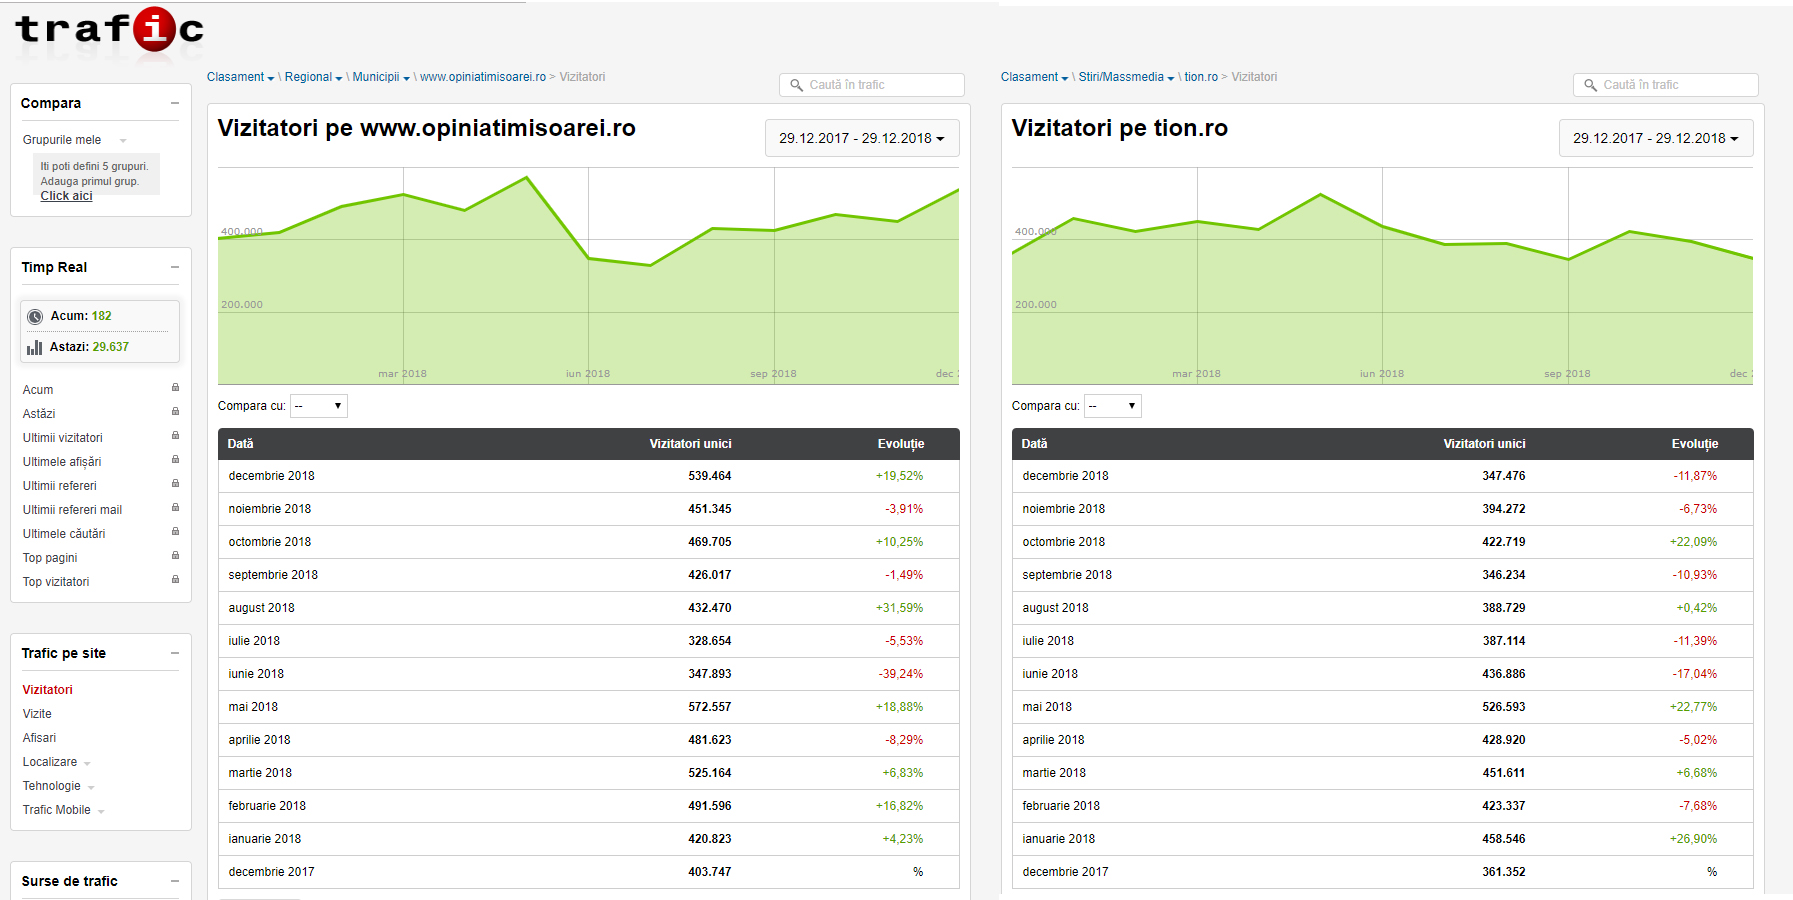The width and height of the screenshot is (1793, 900).
Task: Open Compara cu select under opiniatimisoarei chart
Action: coord(319,406)
